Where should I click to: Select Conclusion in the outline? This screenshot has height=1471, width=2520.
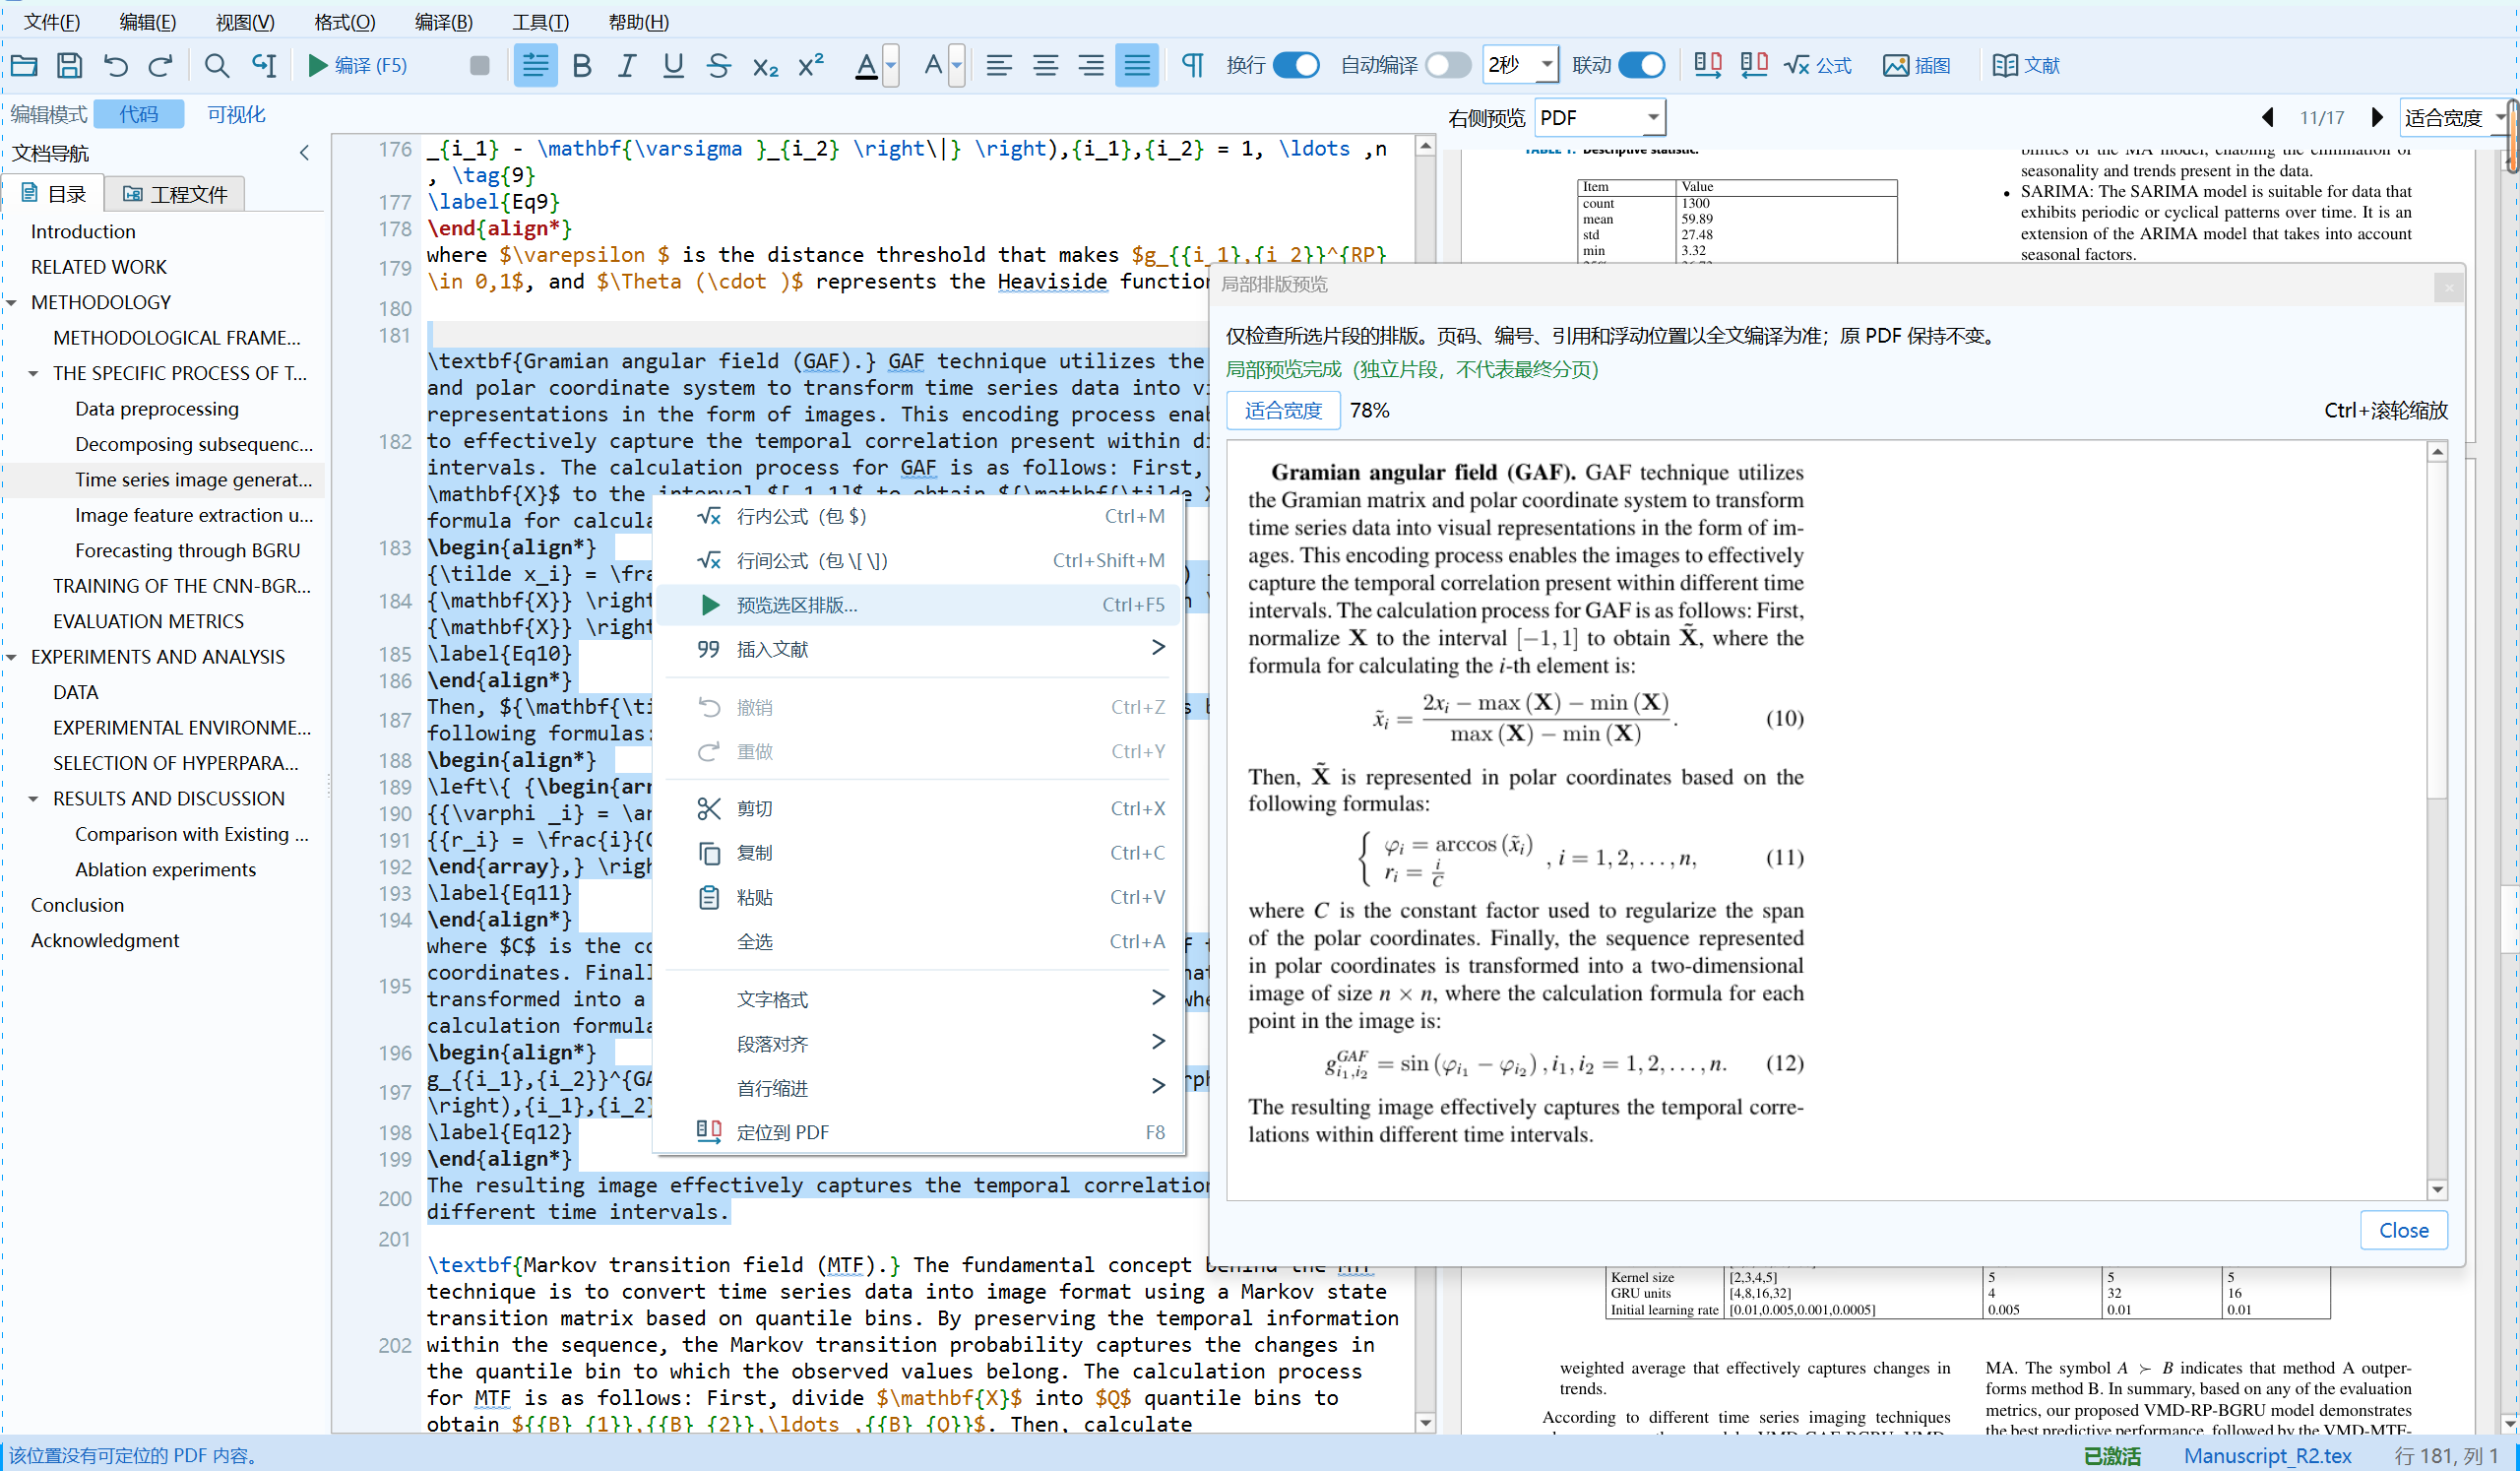click(77, 905)
